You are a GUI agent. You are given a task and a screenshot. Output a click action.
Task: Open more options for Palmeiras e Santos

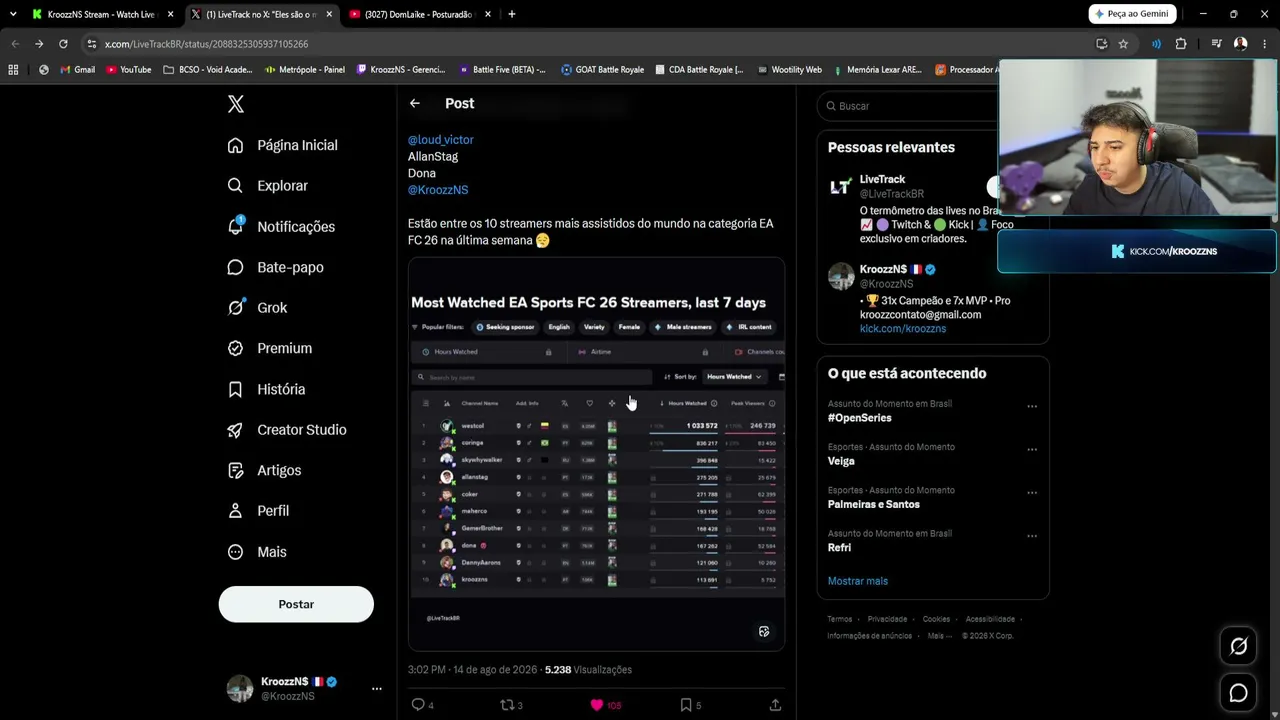click(x=1032, y=492)
